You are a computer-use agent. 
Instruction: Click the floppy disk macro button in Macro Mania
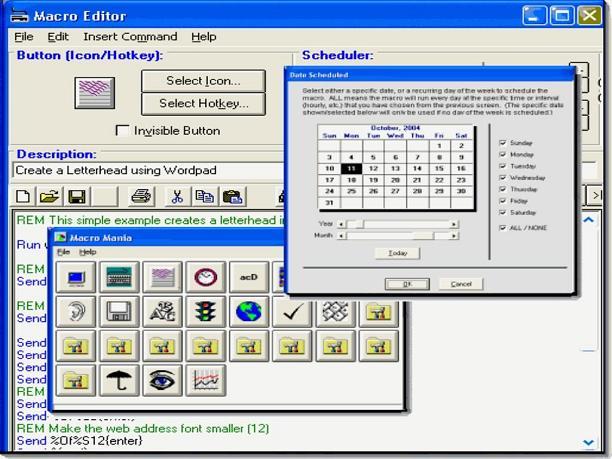[x=119, y=311]
